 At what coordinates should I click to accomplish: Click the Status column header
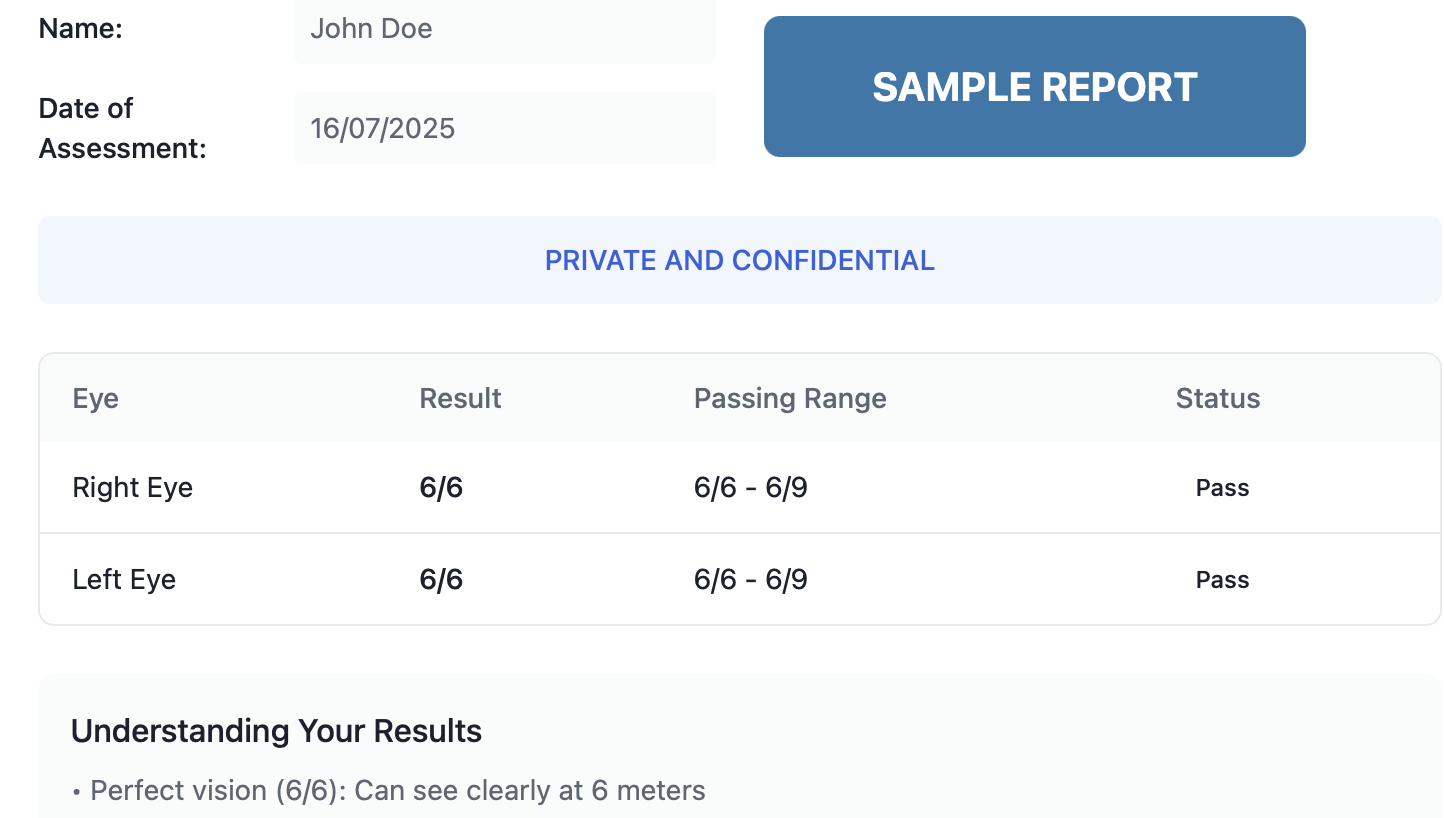click(x=1217, y=398)
